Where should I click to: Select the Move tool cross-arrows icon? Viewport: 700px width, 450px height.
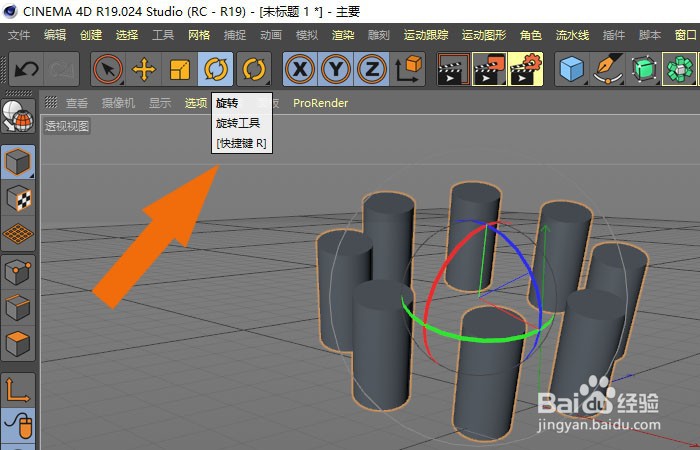(x=144, y=69)
